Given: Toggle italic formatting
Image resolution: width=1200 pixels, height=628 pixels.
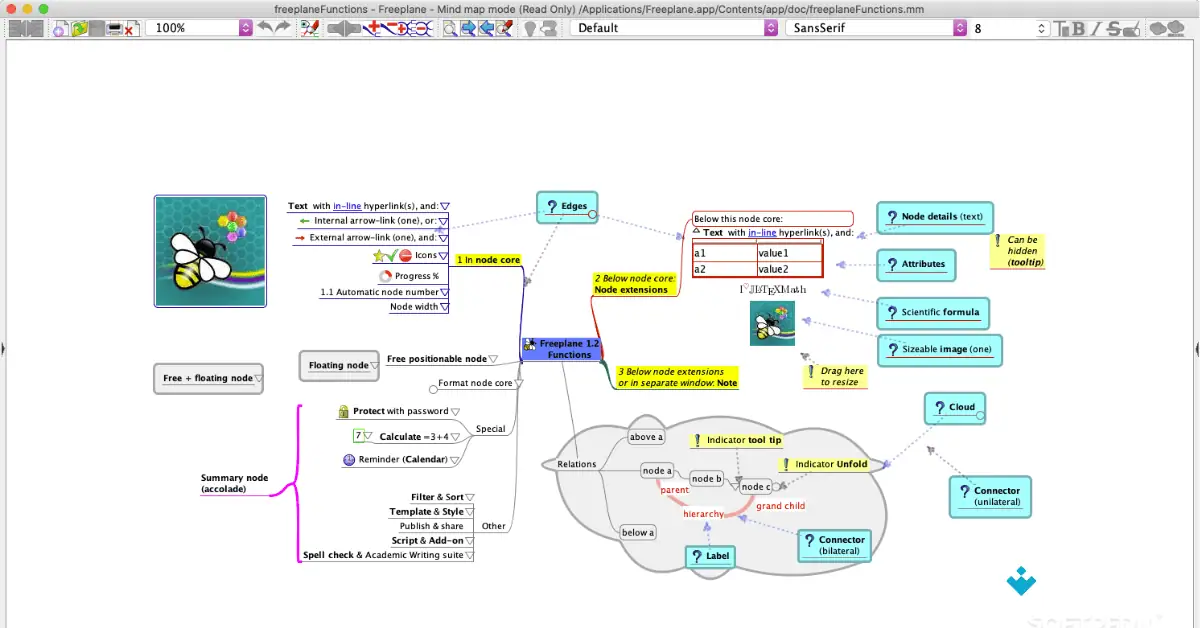Looking at the screenshot, I should point(1095,28).
